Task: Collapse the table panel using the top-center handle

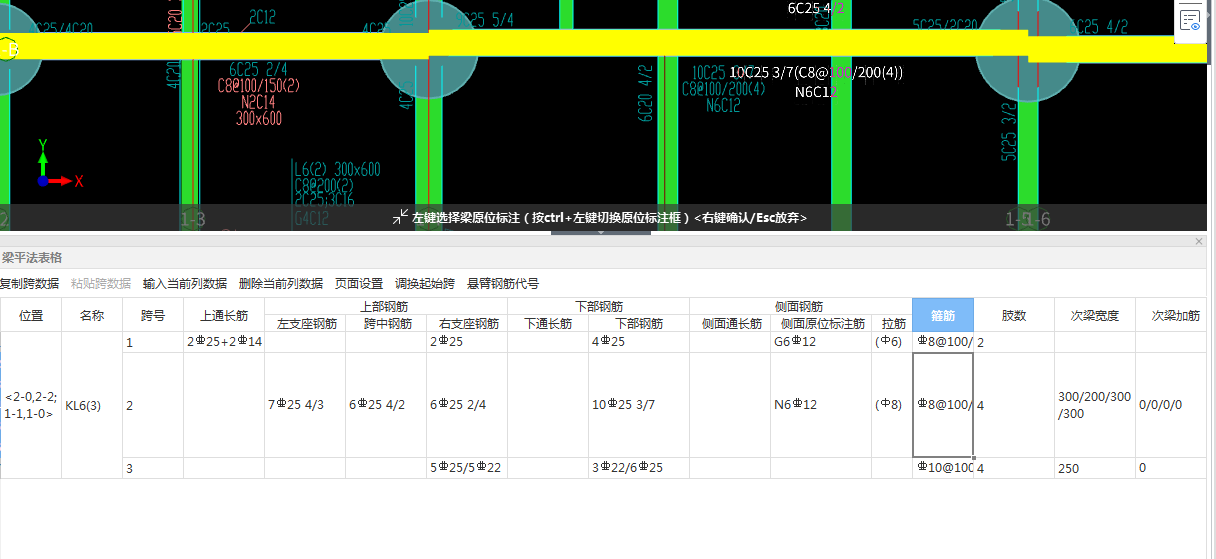Action: tap(600, 233)
